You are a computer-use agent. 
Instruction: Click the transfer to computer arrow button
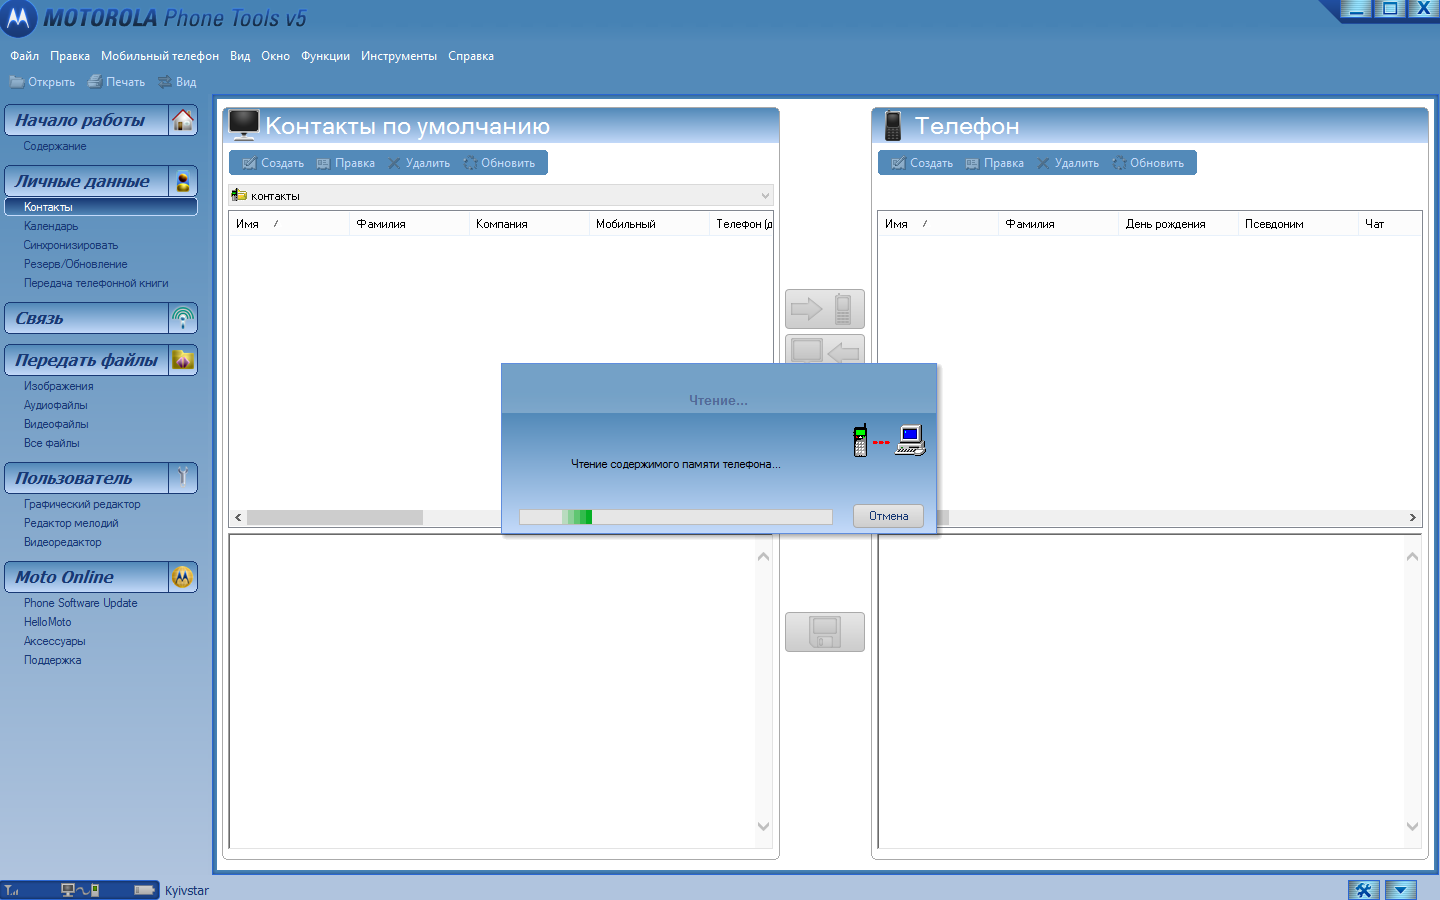pos(825,349)
